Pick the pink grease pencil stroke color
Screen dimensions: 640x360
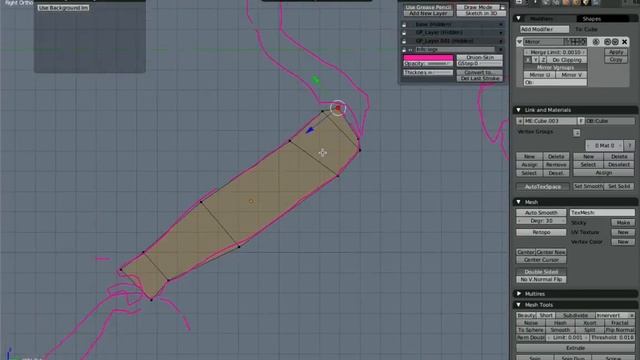[x=428, y=58]
